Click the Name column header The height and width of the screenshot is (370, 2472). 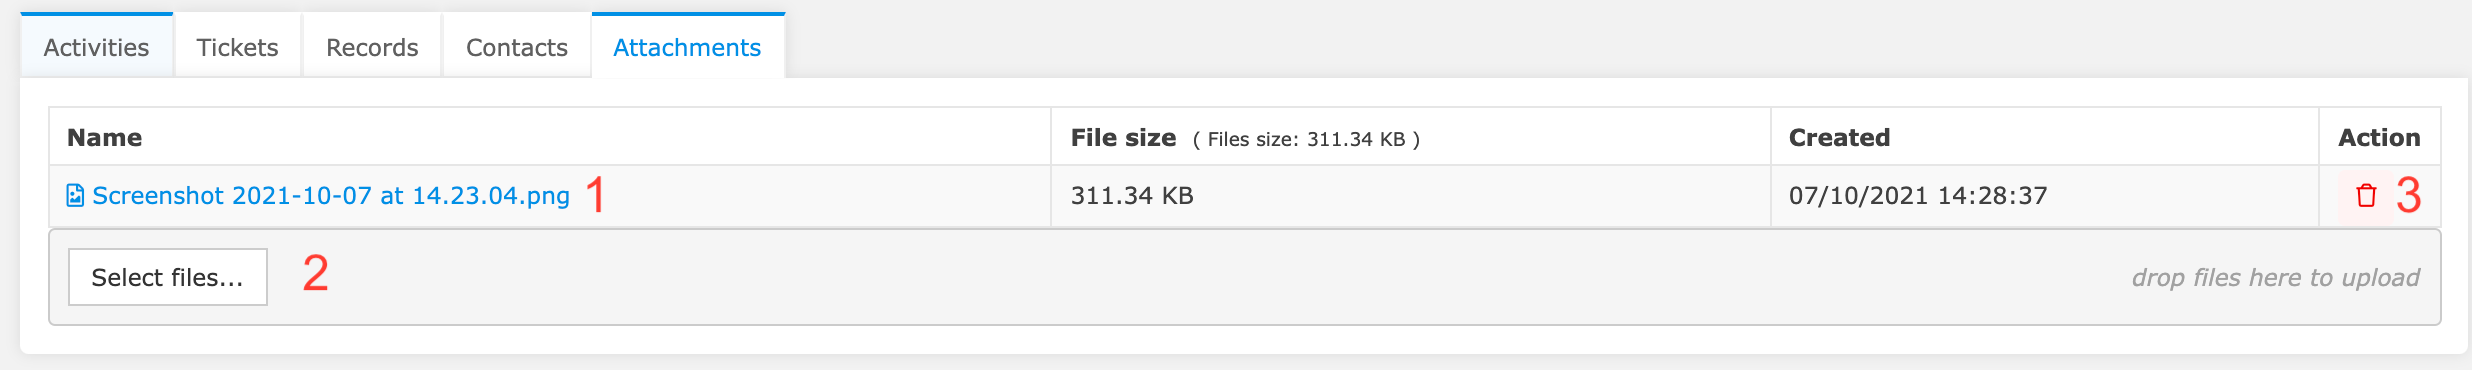(104, 137)
